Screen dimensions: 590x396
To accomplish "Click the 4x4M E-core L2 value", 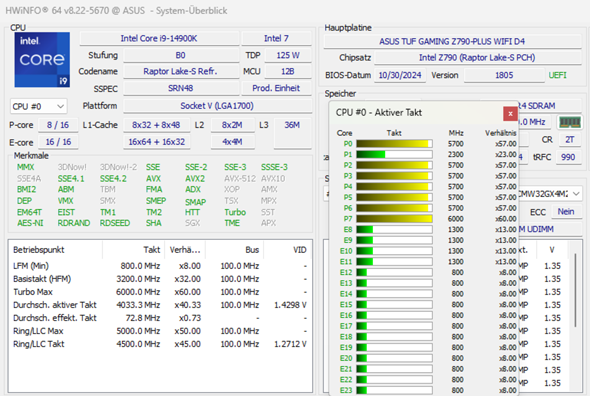I will 232,142.
